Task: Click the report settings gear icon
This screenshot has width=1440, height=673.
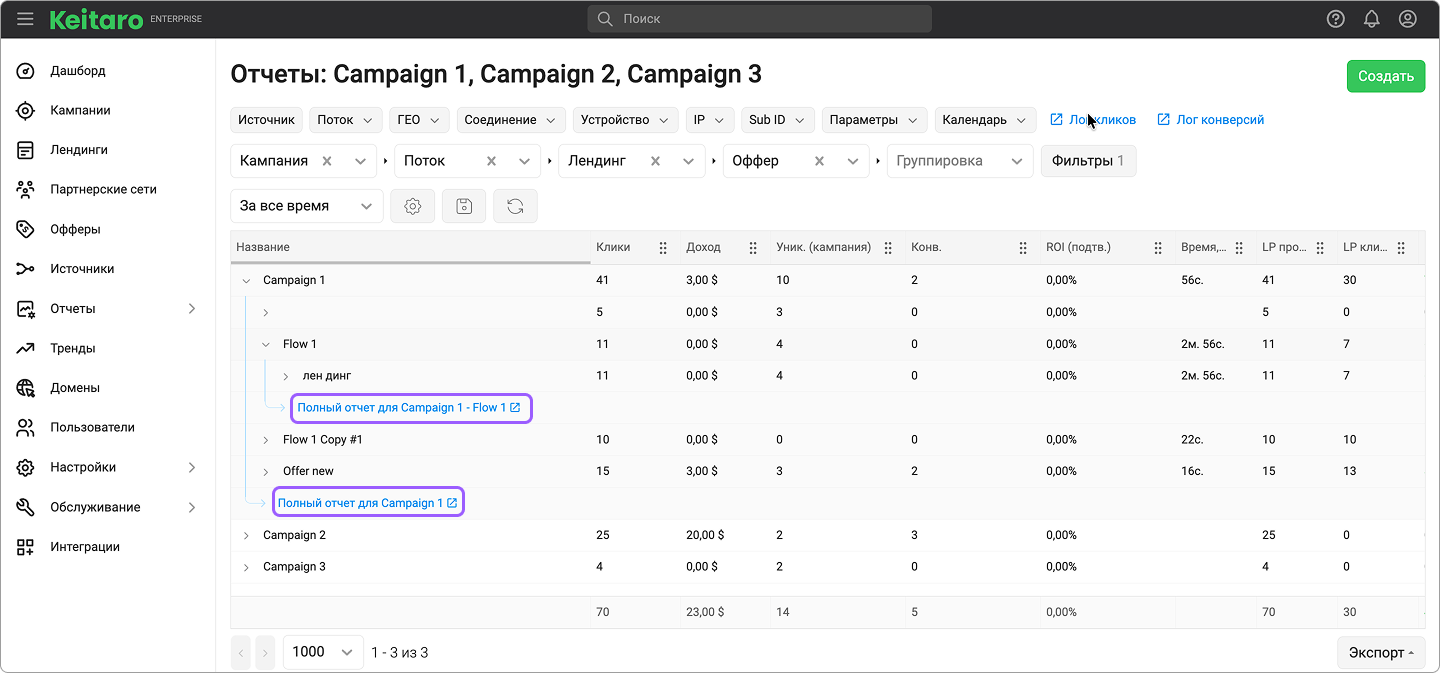Action: (x=412, y=206)
